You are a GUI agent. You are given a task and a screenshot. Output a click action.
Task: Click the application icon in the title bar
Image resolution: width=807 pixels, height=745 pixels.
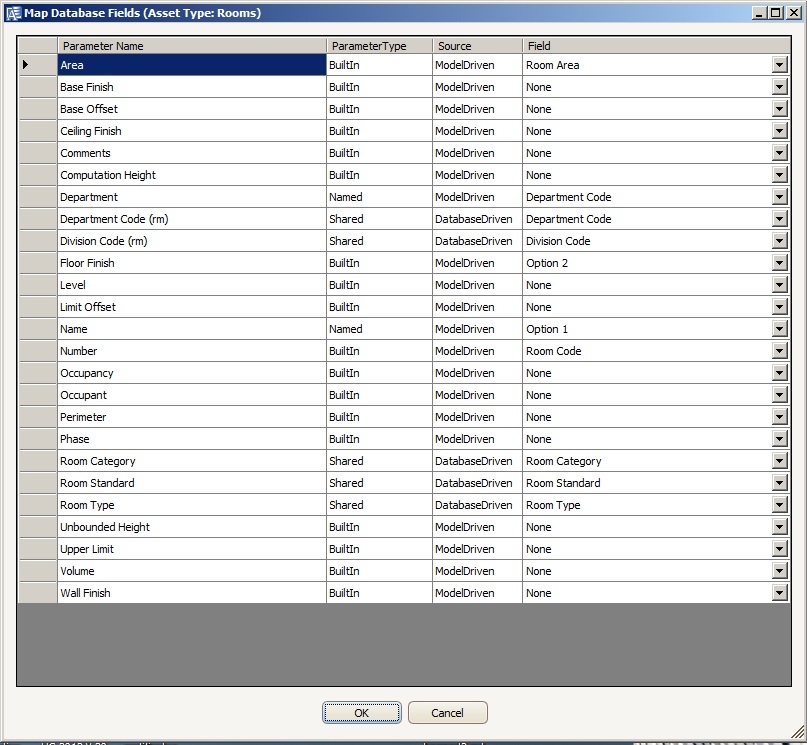coord(12,12)
